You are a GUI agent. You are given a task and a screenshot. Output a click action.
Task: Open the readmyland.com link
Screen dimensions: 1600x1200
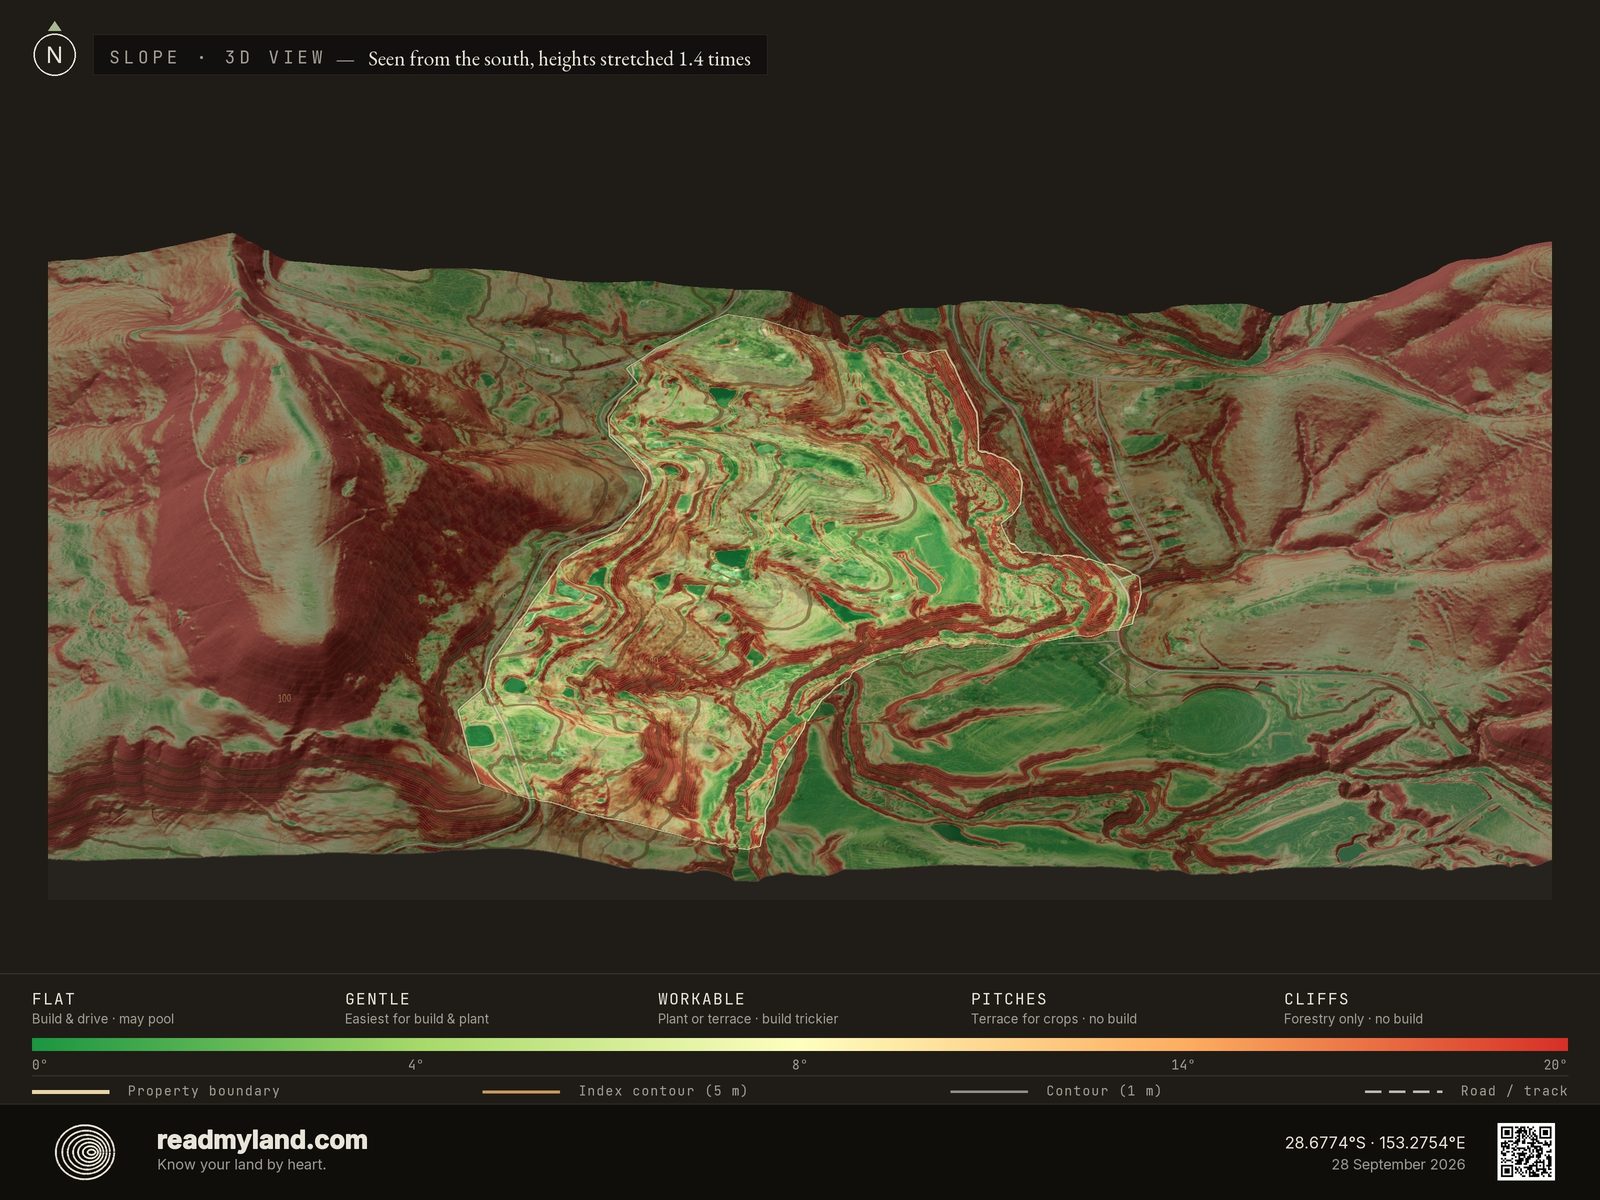point(262,1140)
